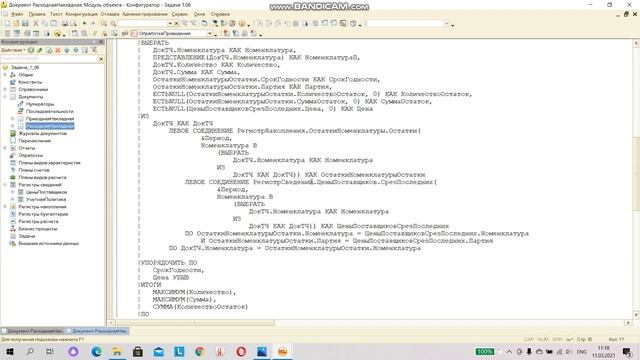Screen dimensions: 640x360
Task: Expand the Отчеты tree node
Action: point(5,148)
